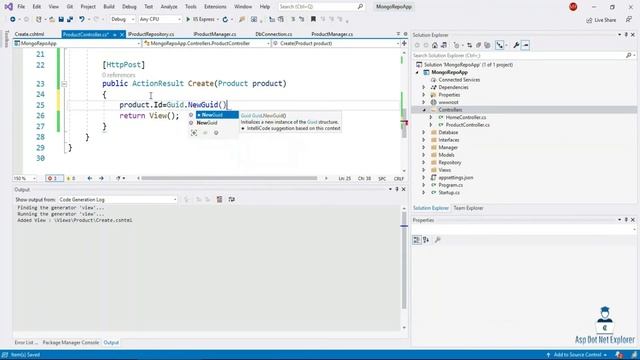Click the Live Share button
Image resolution: width=640 pixels, height=360 pixels.
(x=601, y=20)
